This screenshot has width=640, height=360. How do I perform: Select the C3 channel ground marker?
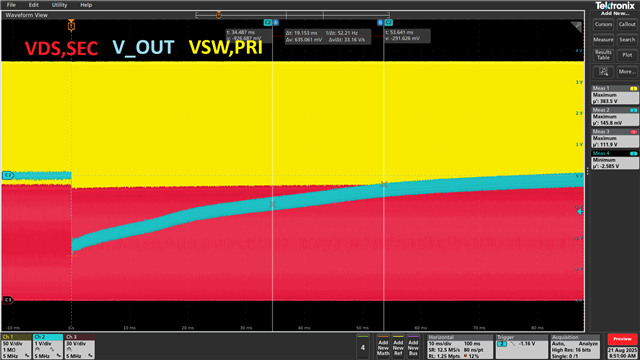point(8,300)
